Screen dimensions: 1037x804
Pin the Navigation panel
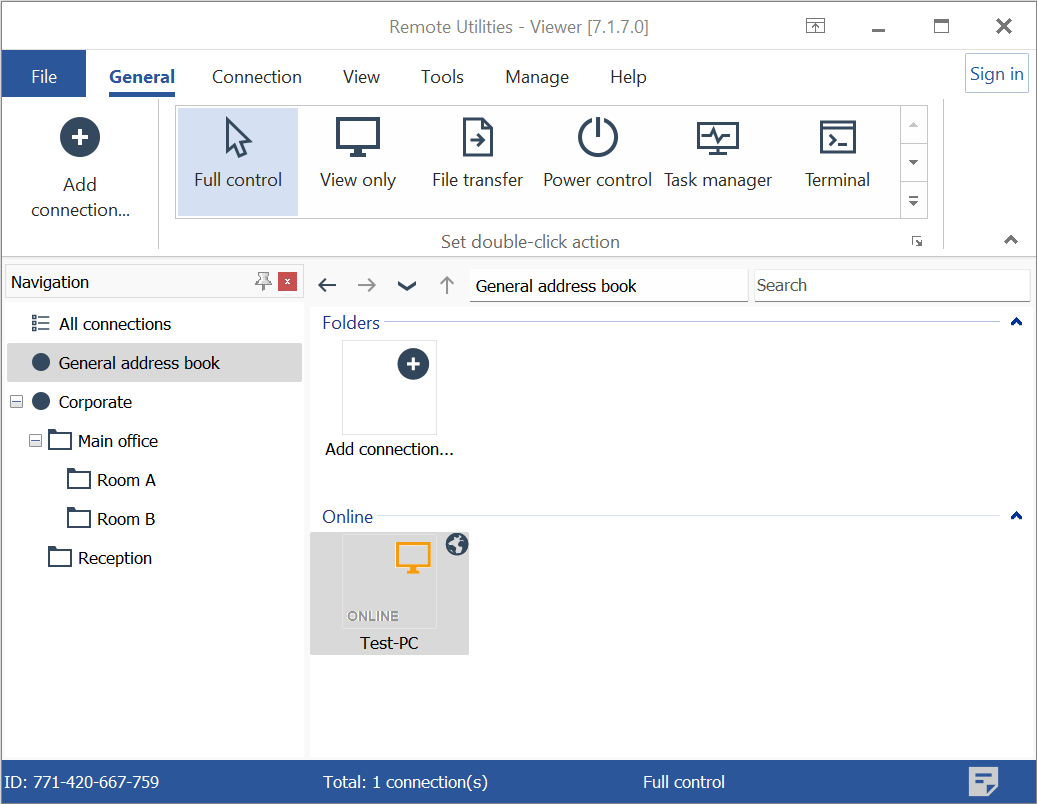263,282
